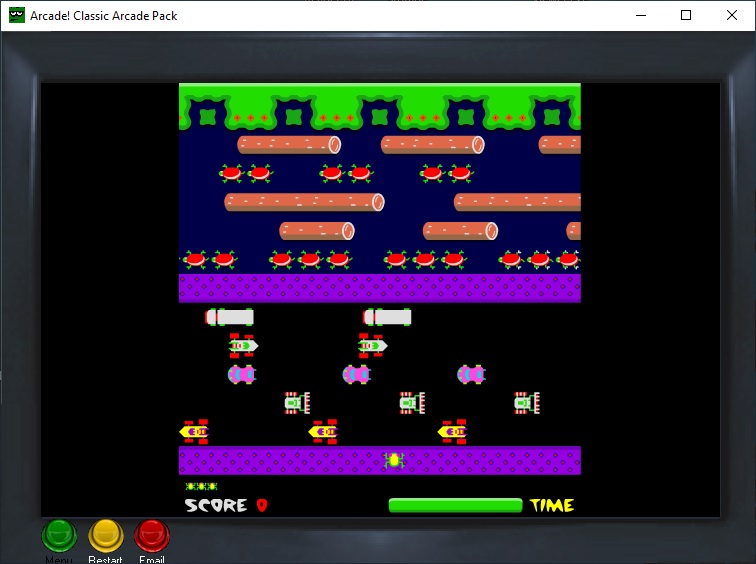Click the red score value 0
Image resolution: width=756 pixels, height=564 pixels.
[x=262, y=505]
